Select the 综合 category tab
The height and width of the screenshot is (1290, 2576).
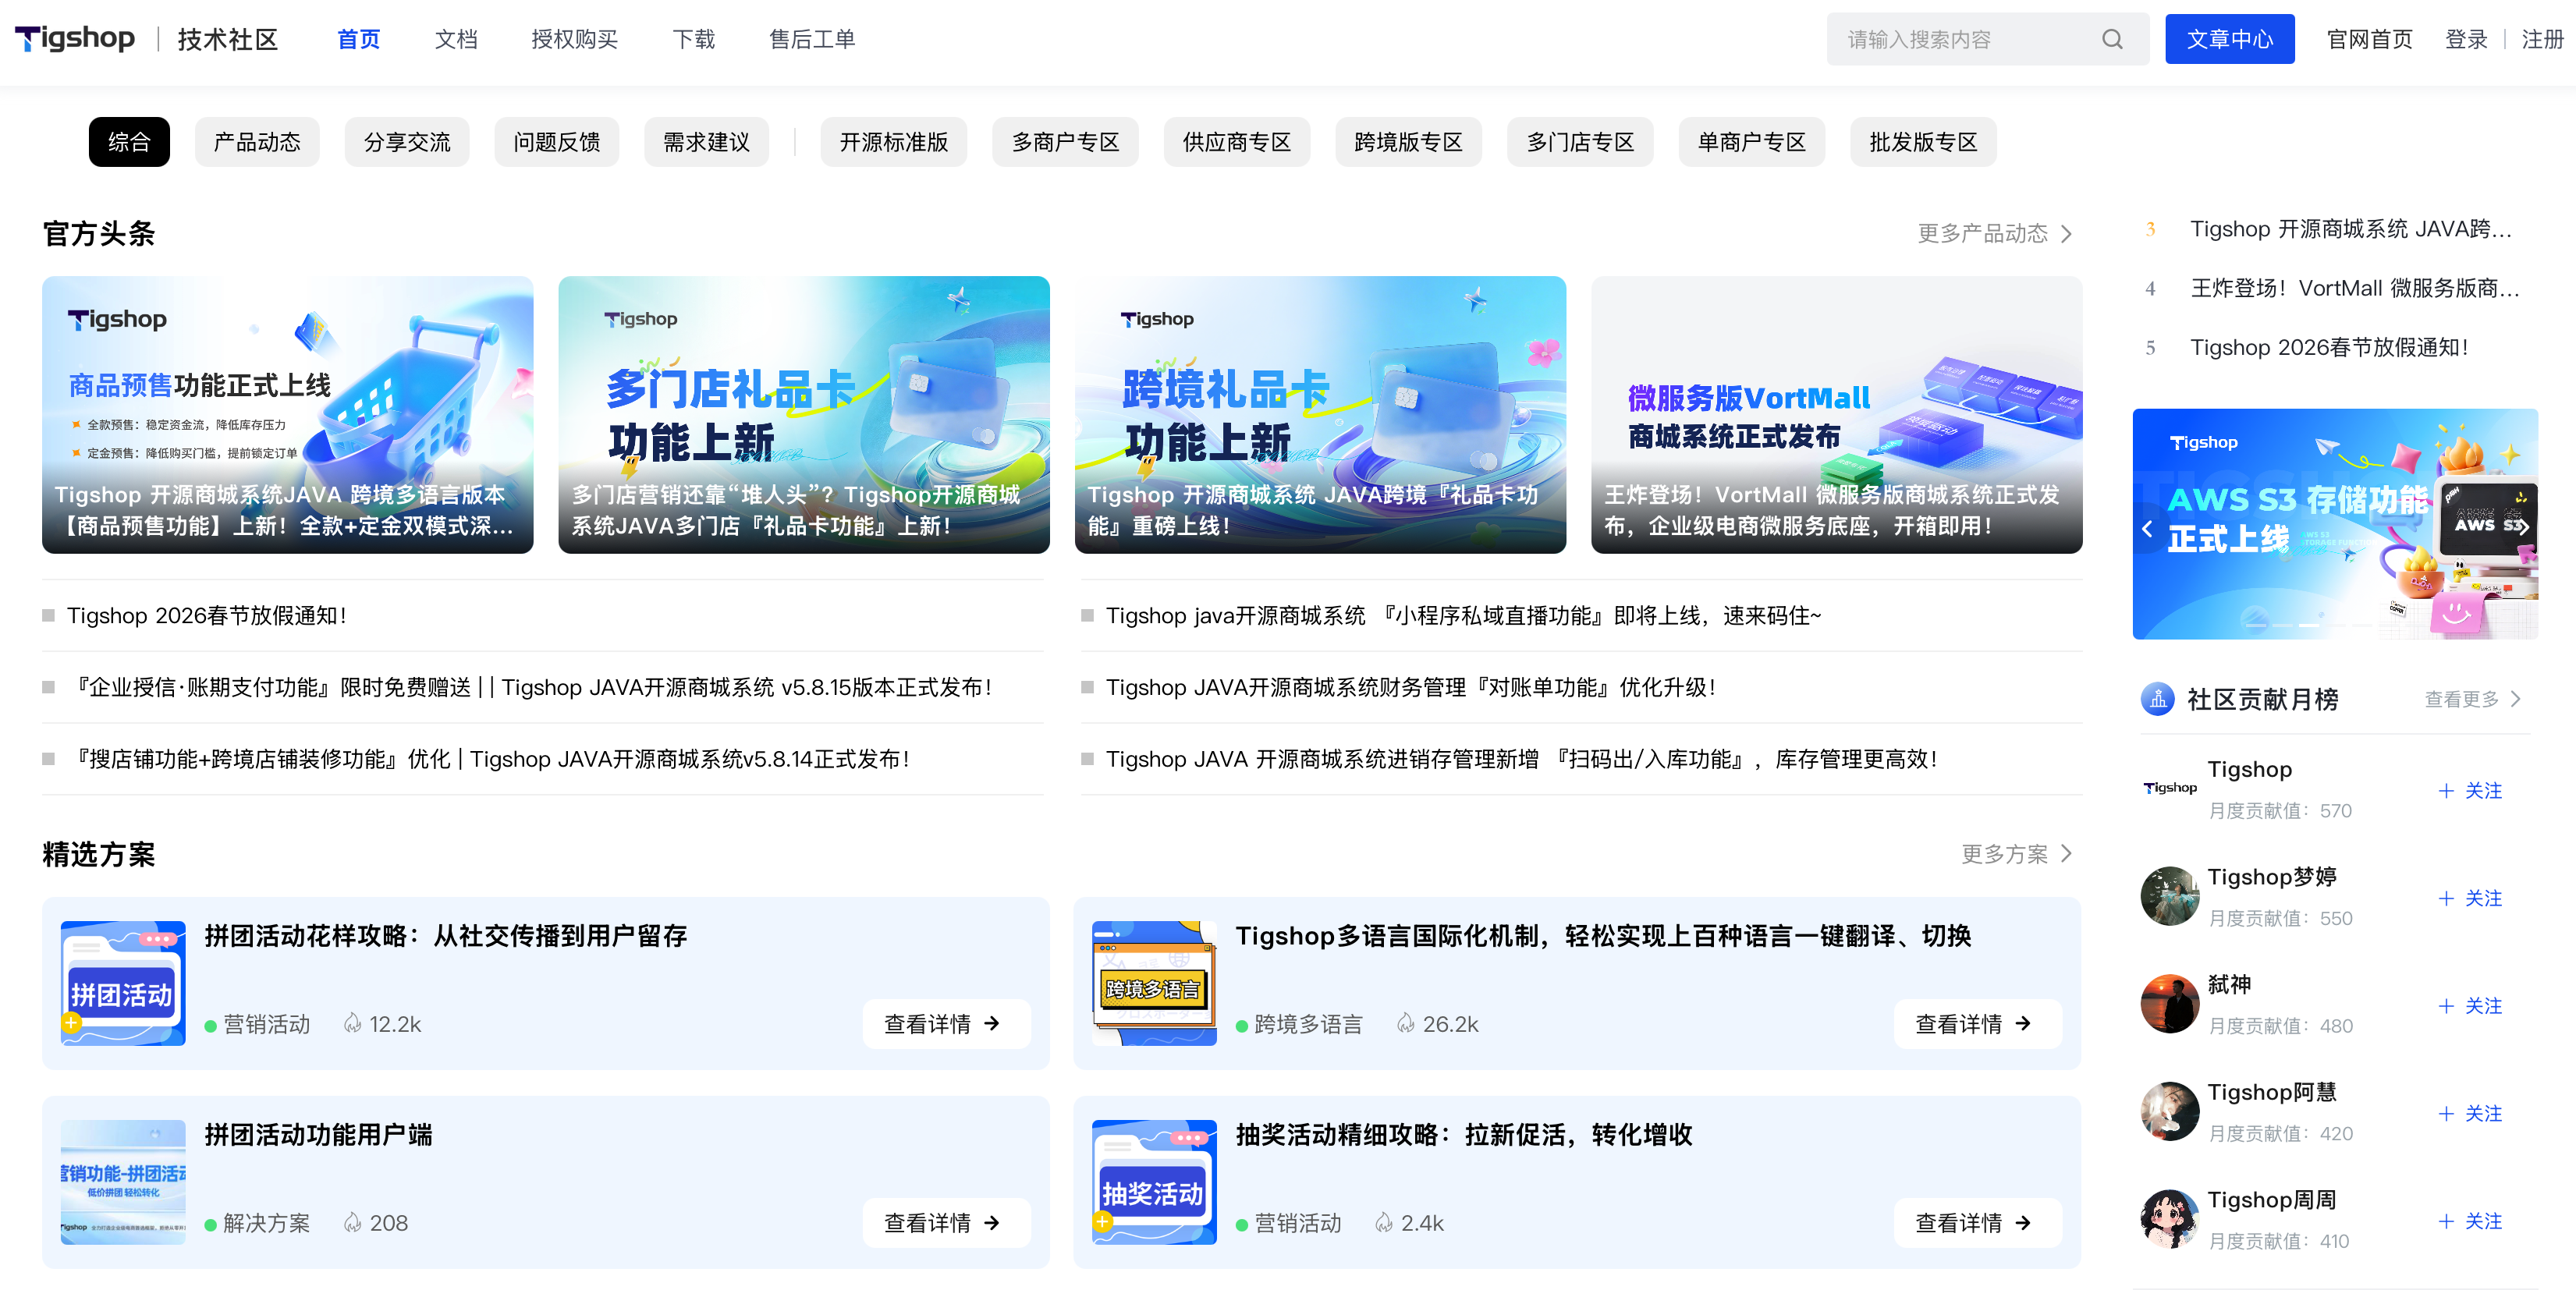(x=129, y=142)
